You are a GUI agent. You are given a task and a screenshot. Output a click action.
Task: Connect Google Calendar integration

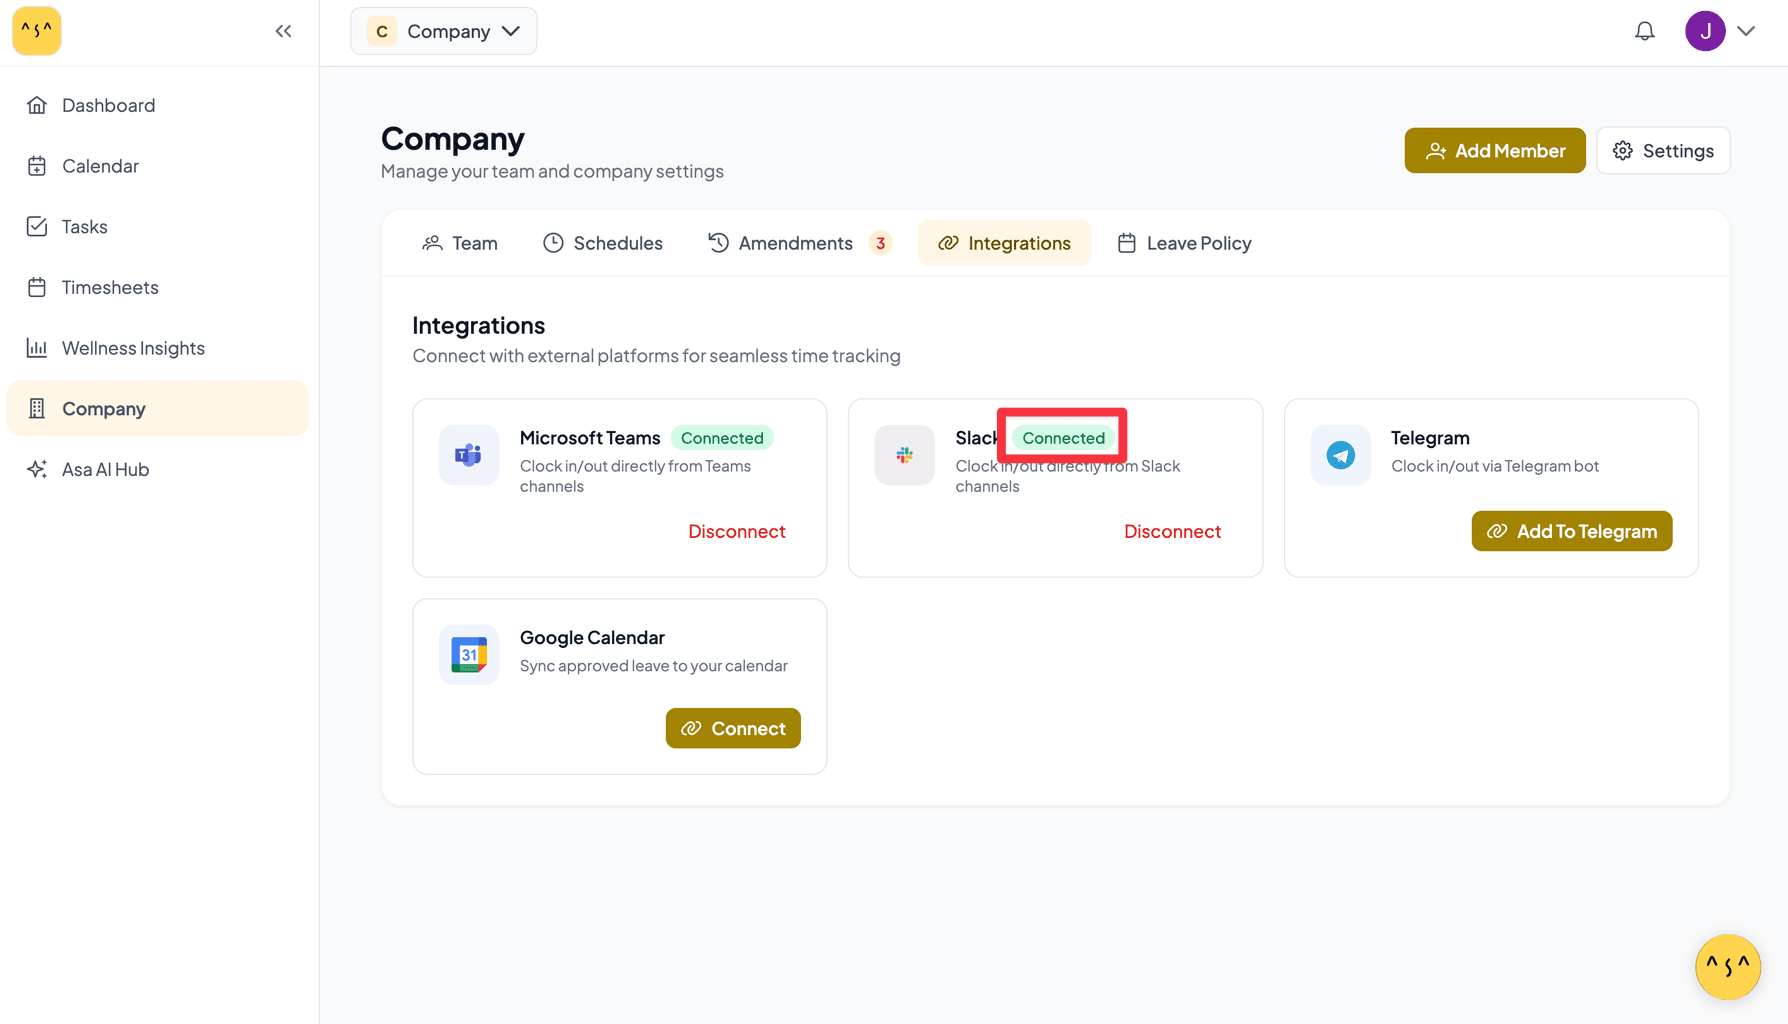(733, 728)
